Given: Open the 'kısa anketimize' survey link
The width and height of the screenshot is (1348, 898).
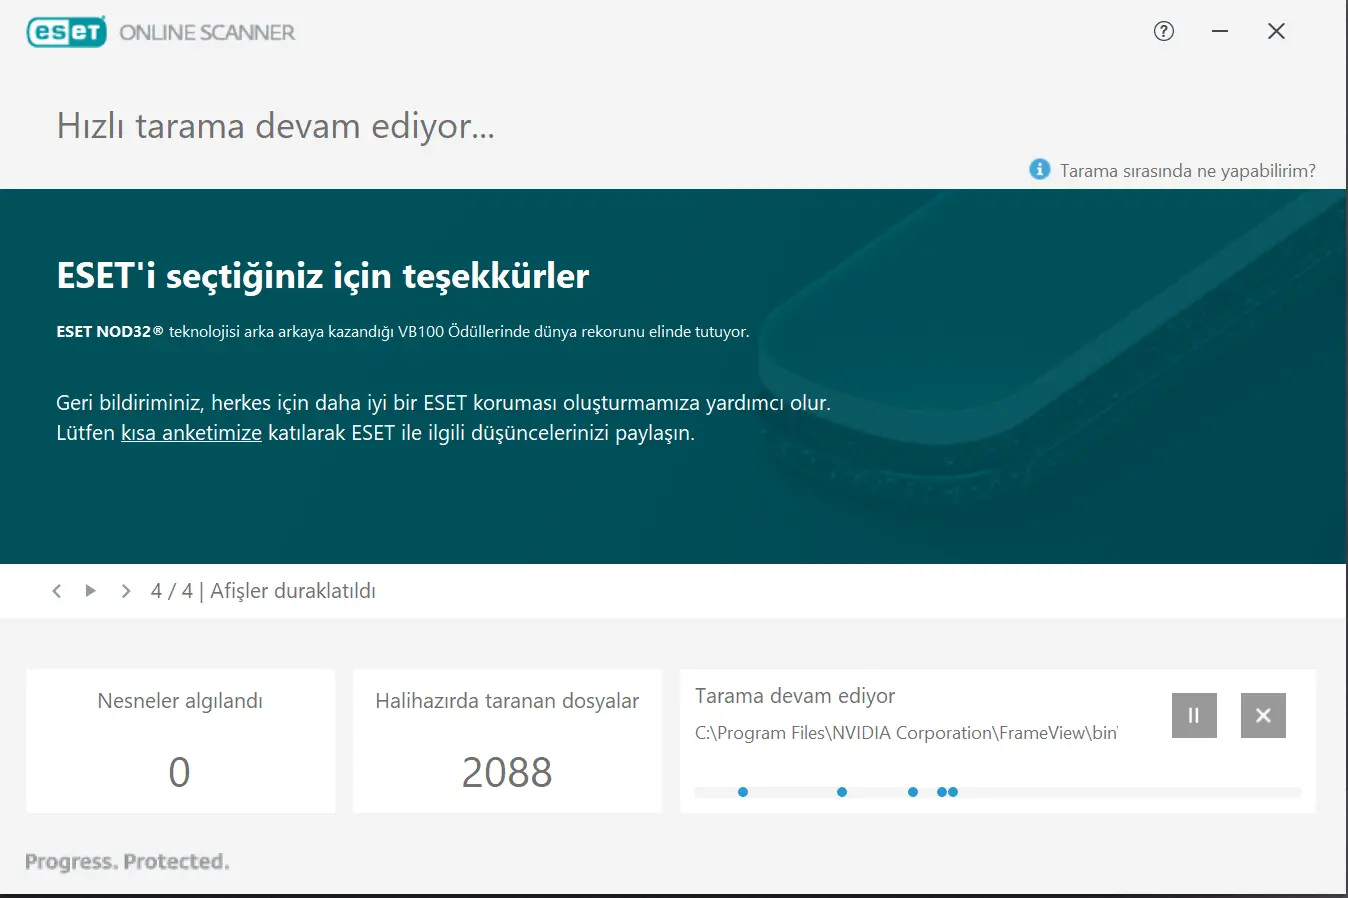Looking at the screenshot, I should pos(191,433).
